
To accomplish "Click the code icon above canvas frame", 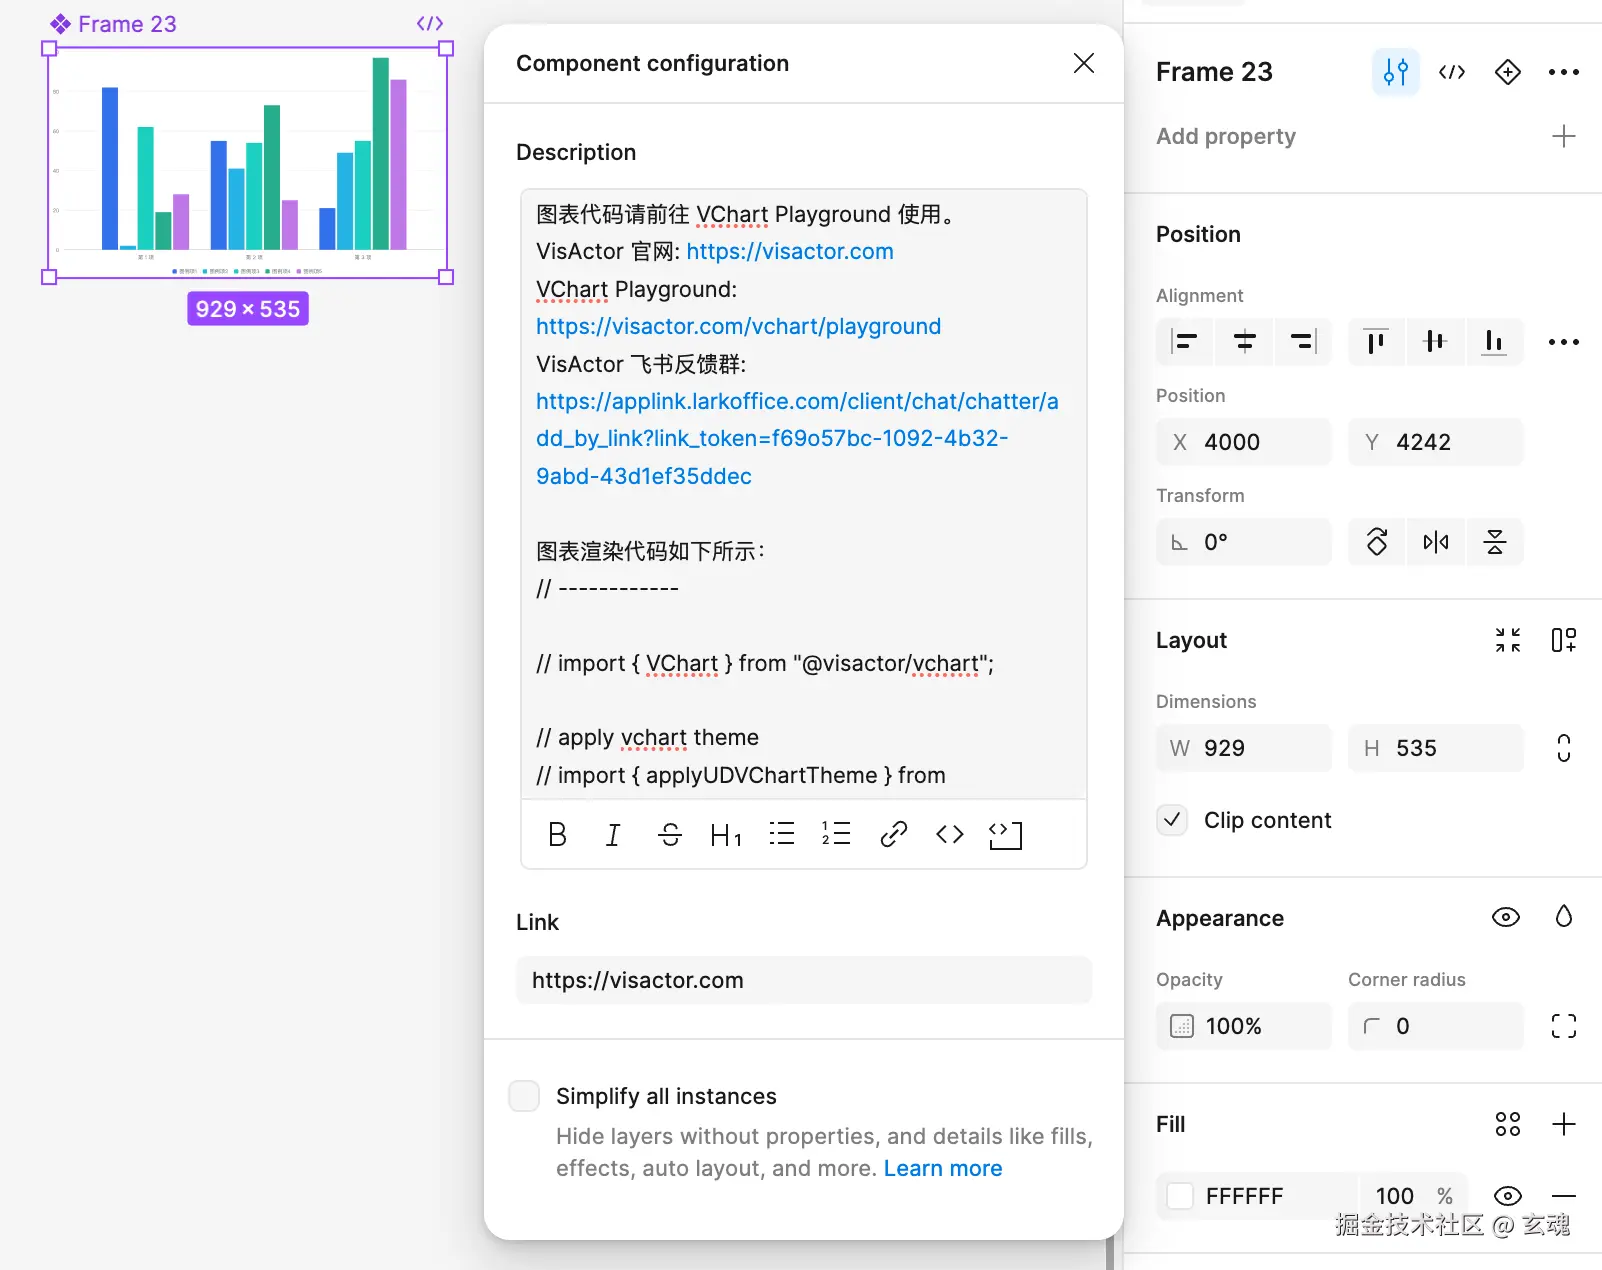I will click(x=430, y=23).
